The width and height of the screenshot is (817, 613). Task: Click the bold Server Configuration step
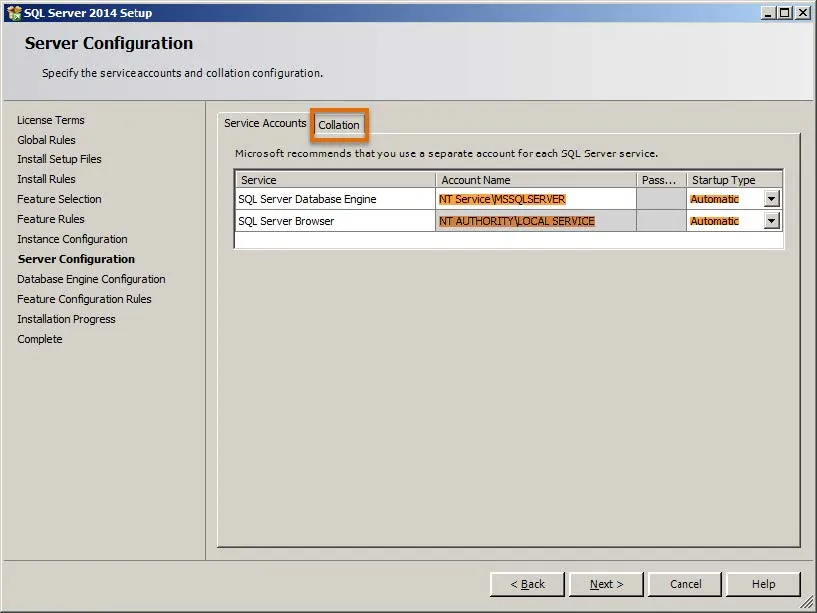(x=76, y=259)
